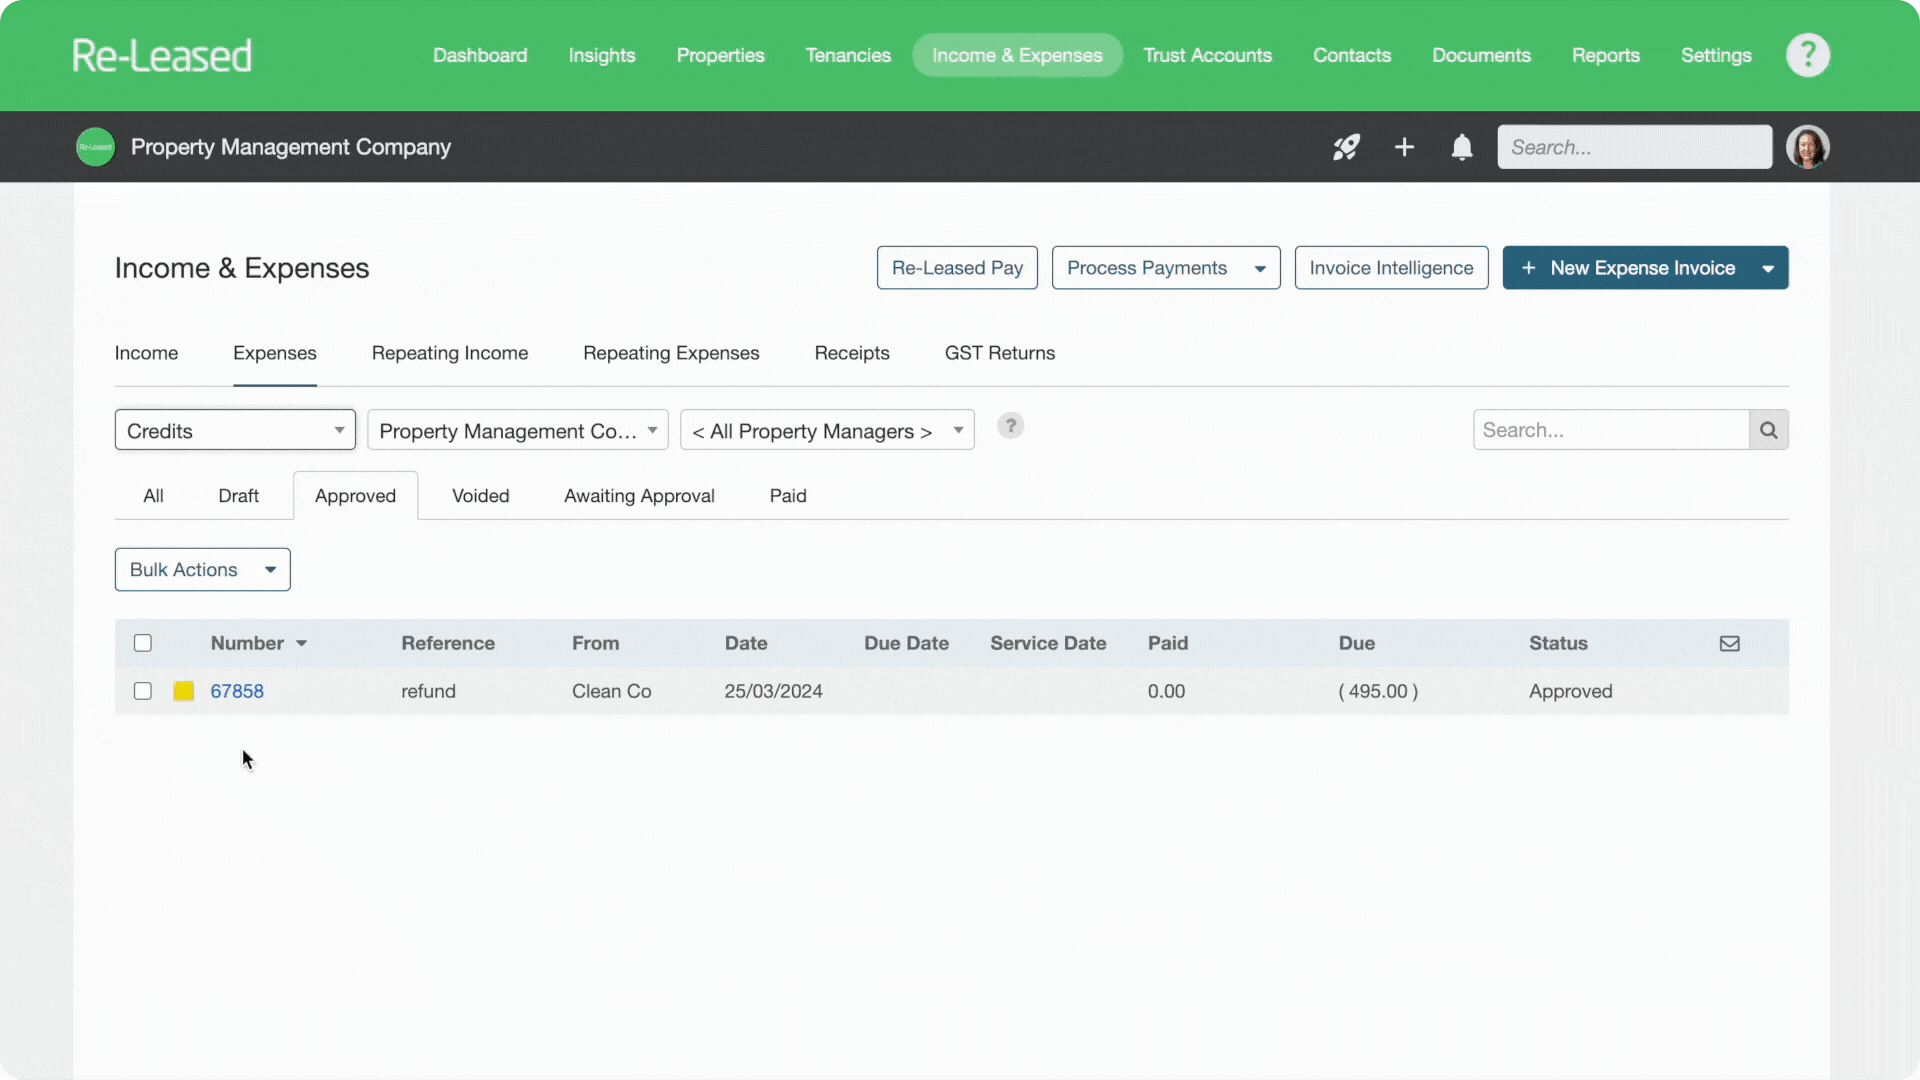
Task: Click the envelope icon in table header
Action: (x=1729, y=643)
